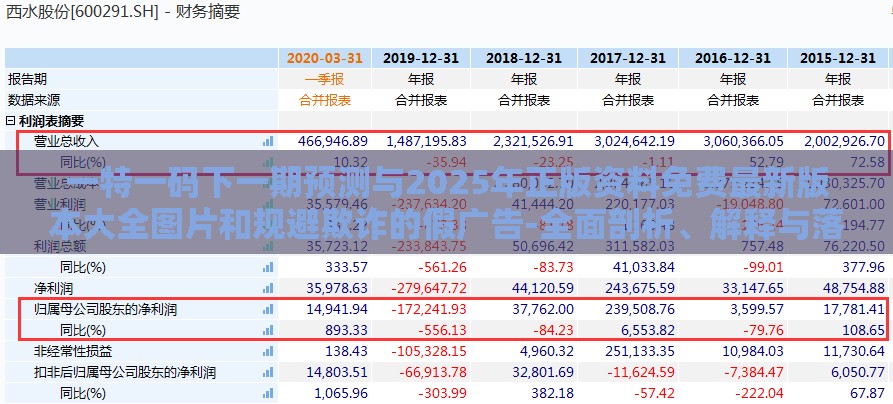Image resolution: width=893 pixels, height=404 pixels.
Task: Click the title 西水股份[600291.SH] - 财务摘要
Action: pyautogui.click(x=124, y=12)
